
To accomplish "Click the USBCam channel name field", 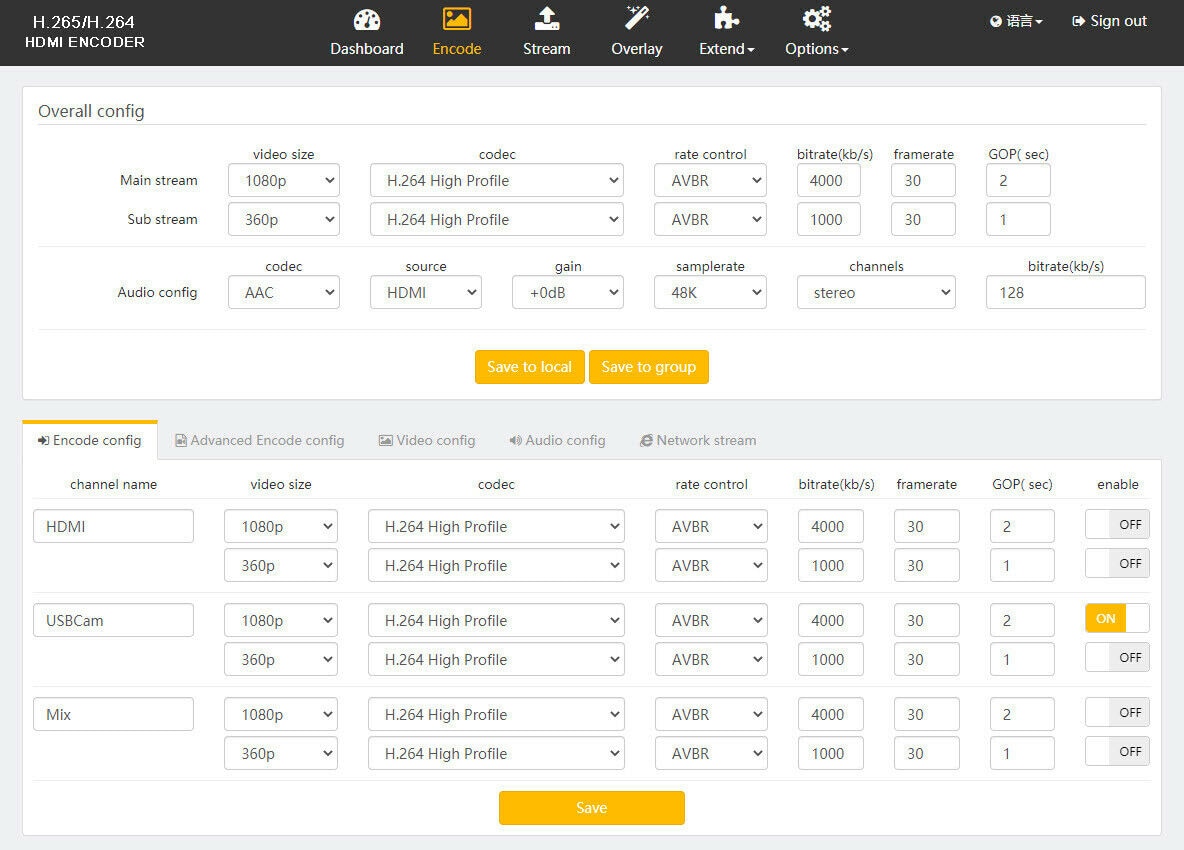I will pos(113,621).
